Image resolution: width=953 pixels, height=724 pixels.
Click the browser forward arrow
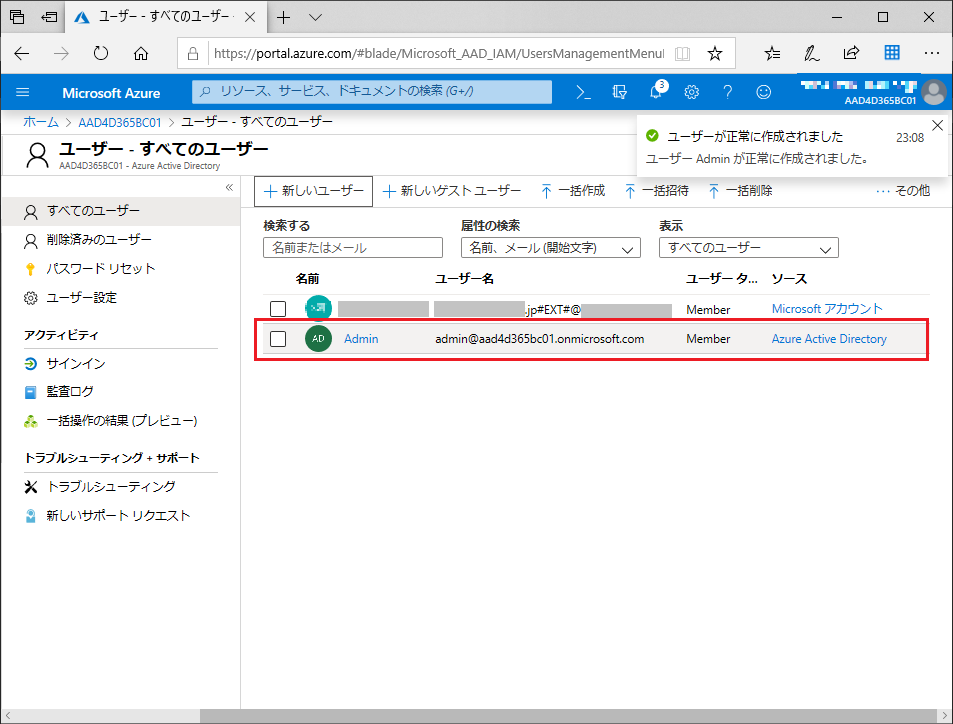[x=61, y=53]
